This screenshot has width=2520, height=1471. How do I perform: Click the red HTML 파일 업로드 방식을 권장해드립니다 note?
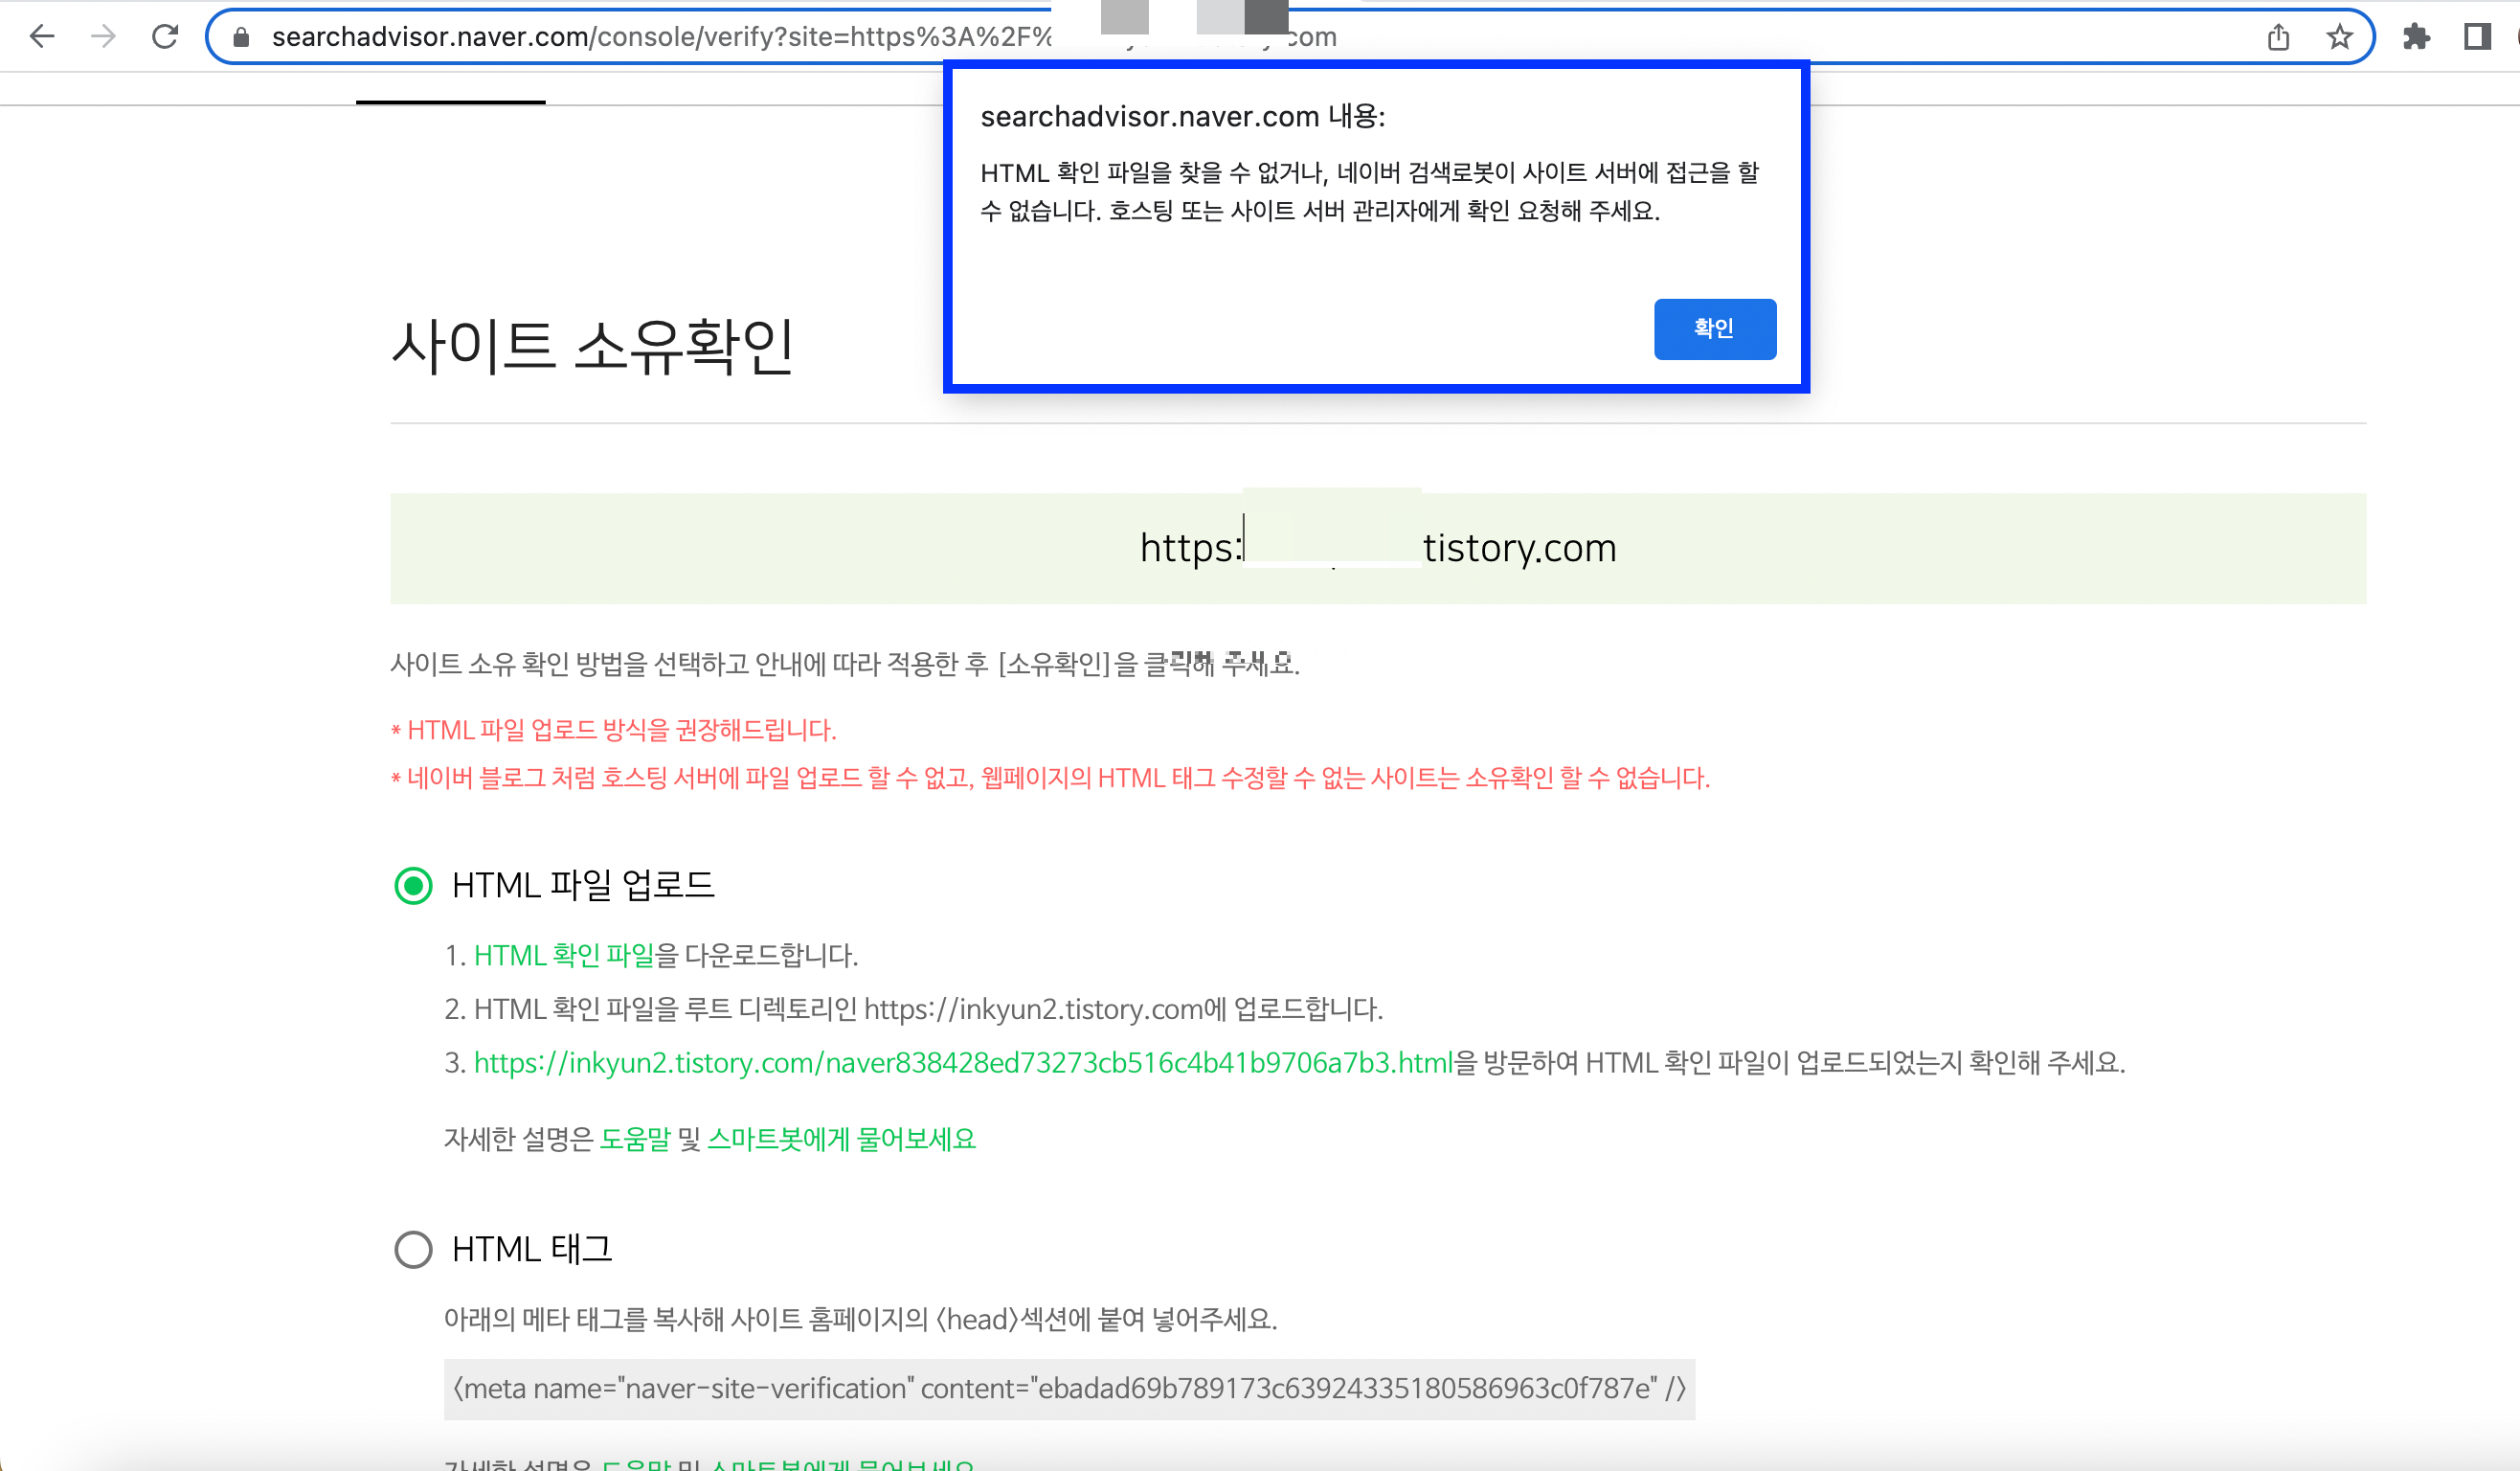click(613, 730)
